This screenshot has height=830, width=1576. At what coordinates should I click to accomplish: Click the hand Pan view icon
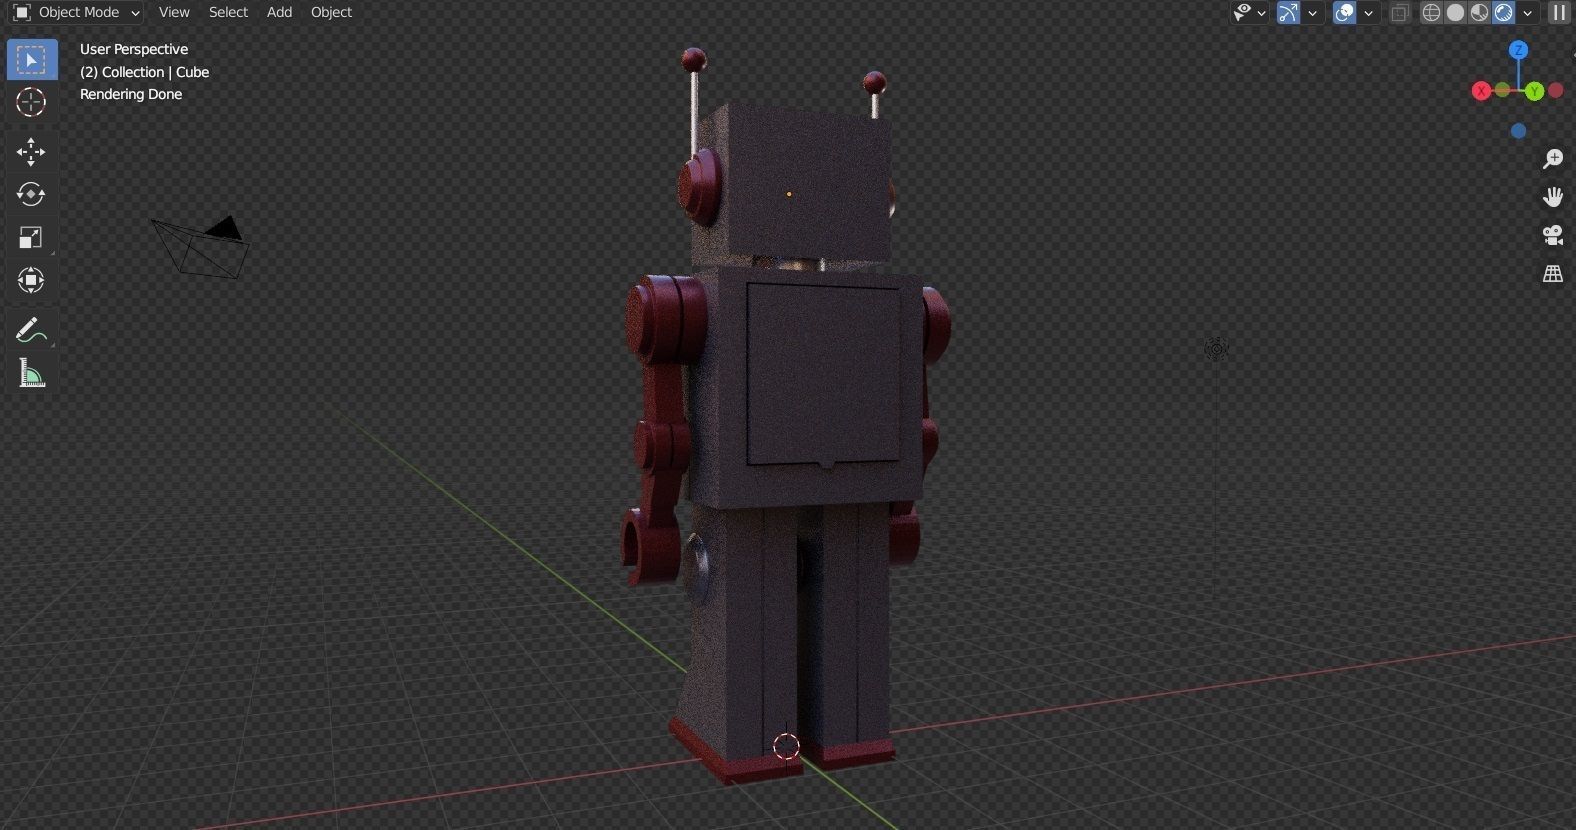point(1553,197)
